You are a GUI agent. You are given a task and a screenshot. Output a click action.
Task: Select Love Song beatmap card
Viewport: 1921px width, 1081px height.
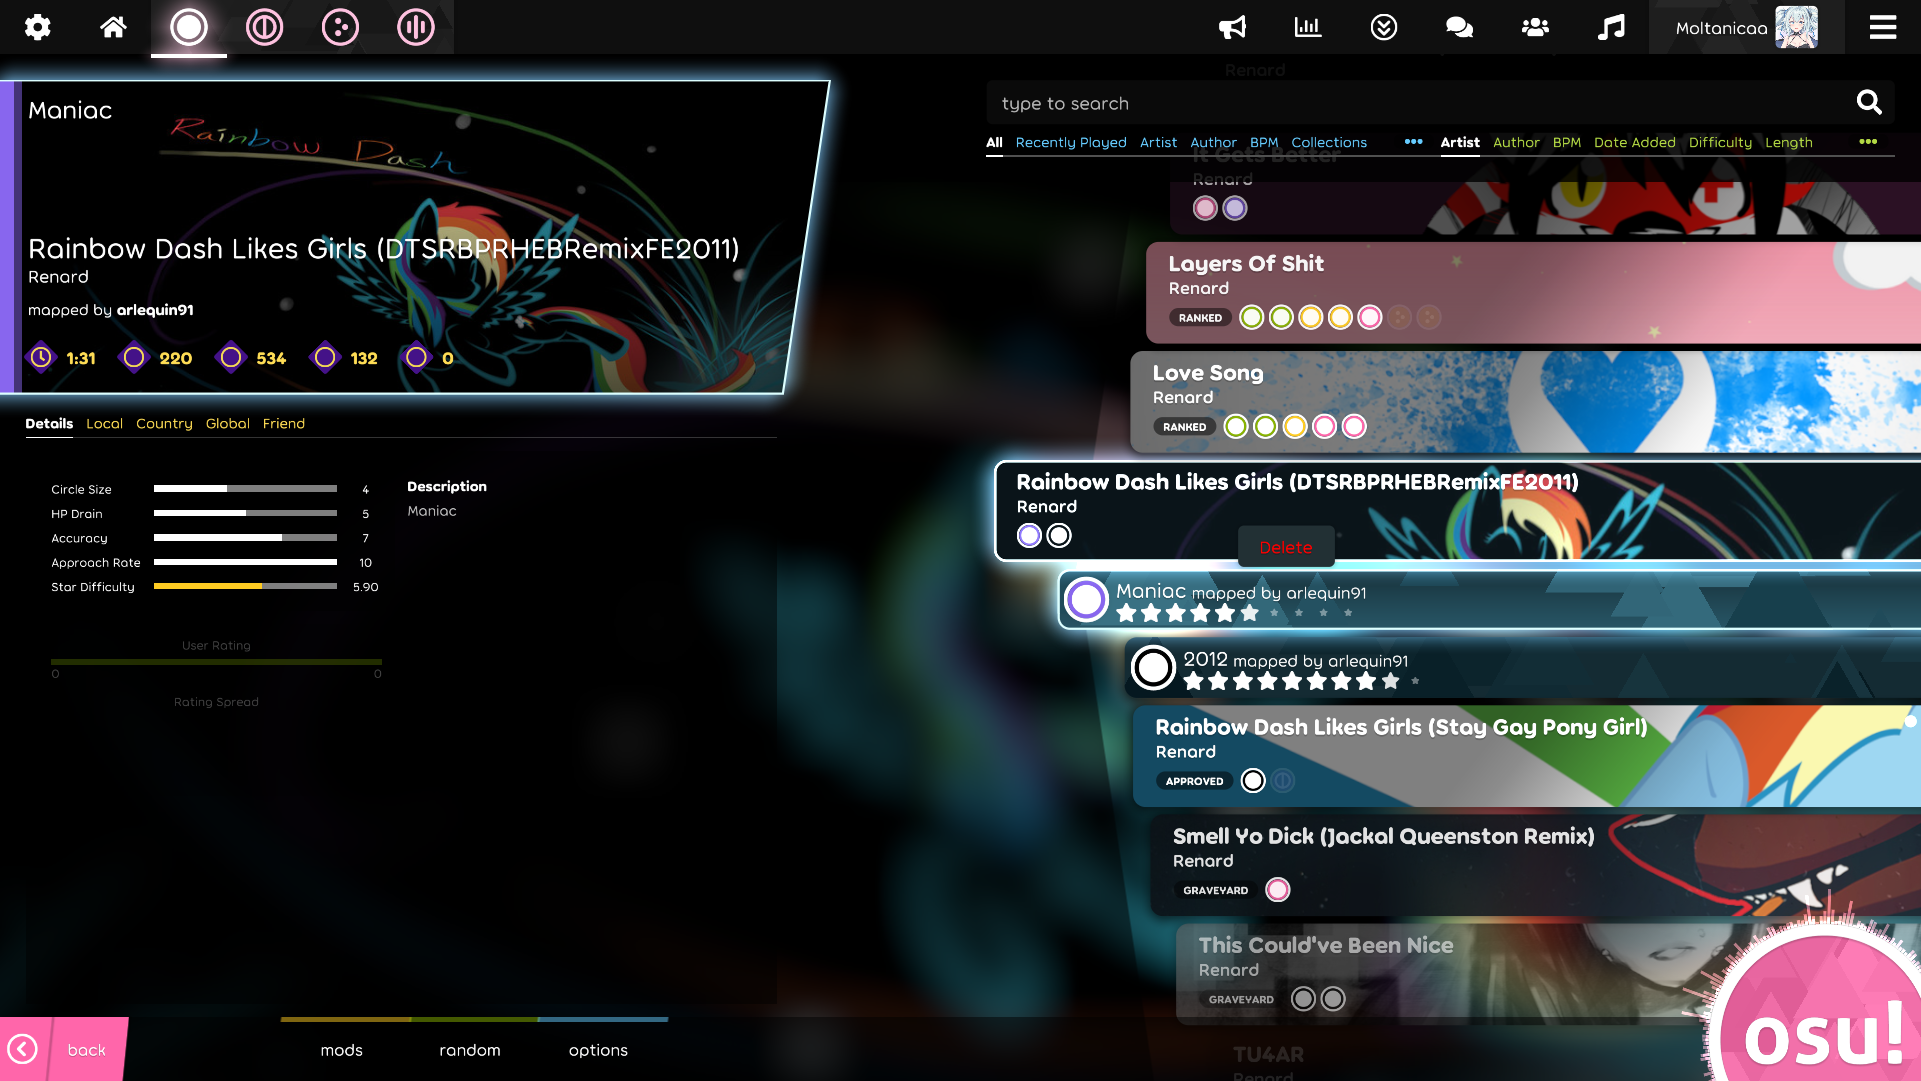[x=1525, y=401]
